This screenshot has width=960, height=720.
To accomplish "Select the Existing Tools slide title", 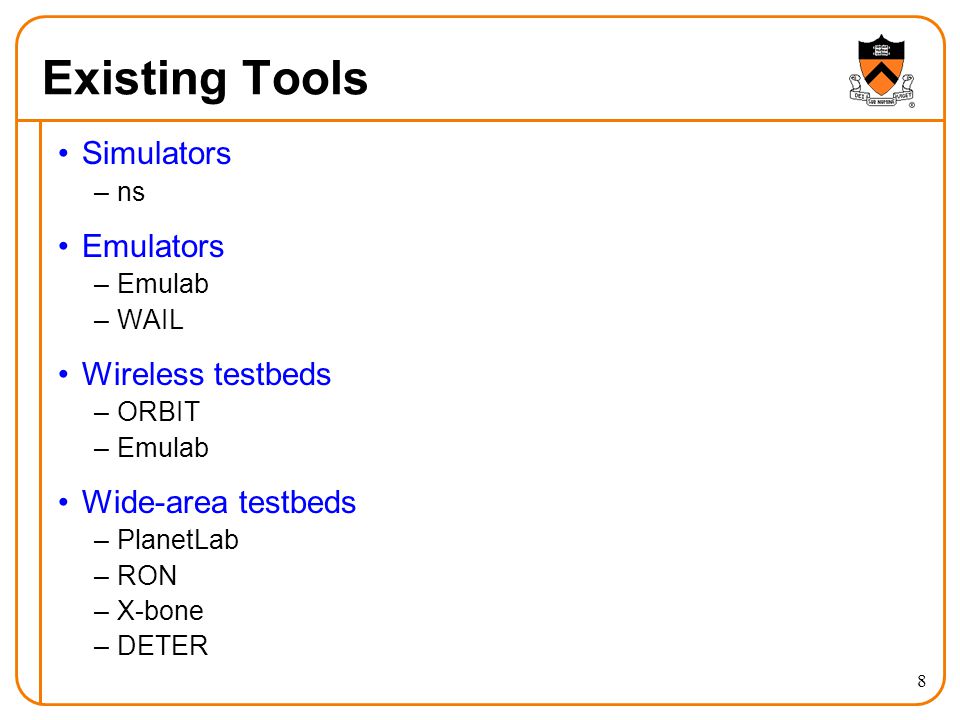I will point(205,78).
